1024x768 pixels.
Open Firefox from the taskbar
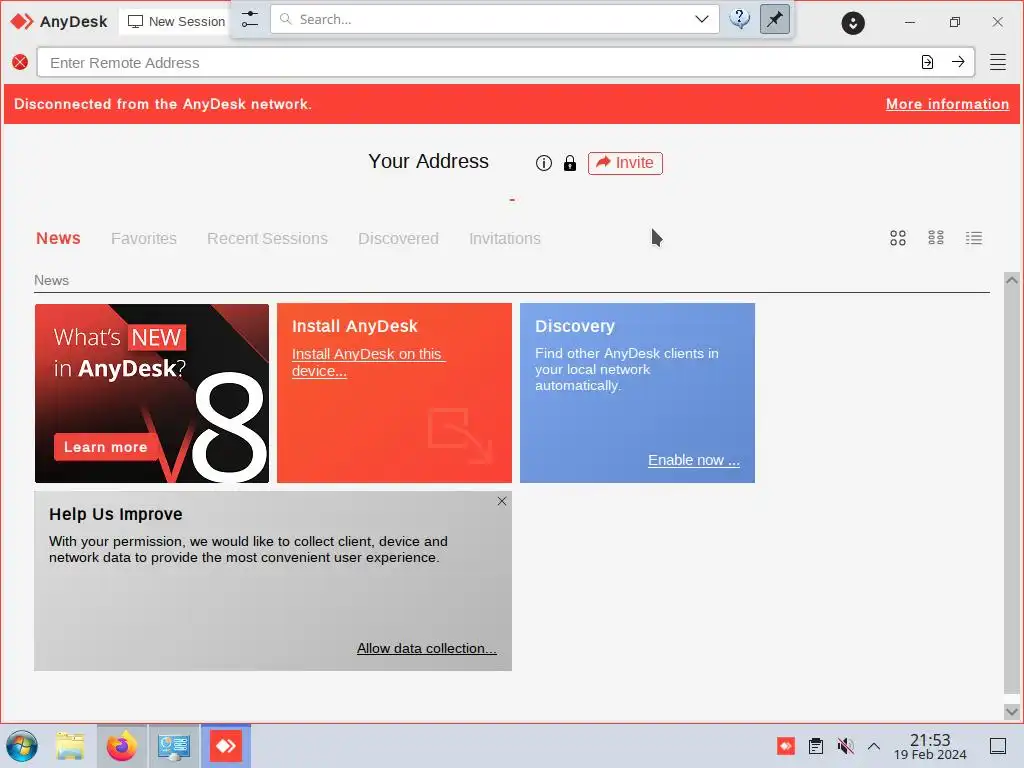coord(121,746)
